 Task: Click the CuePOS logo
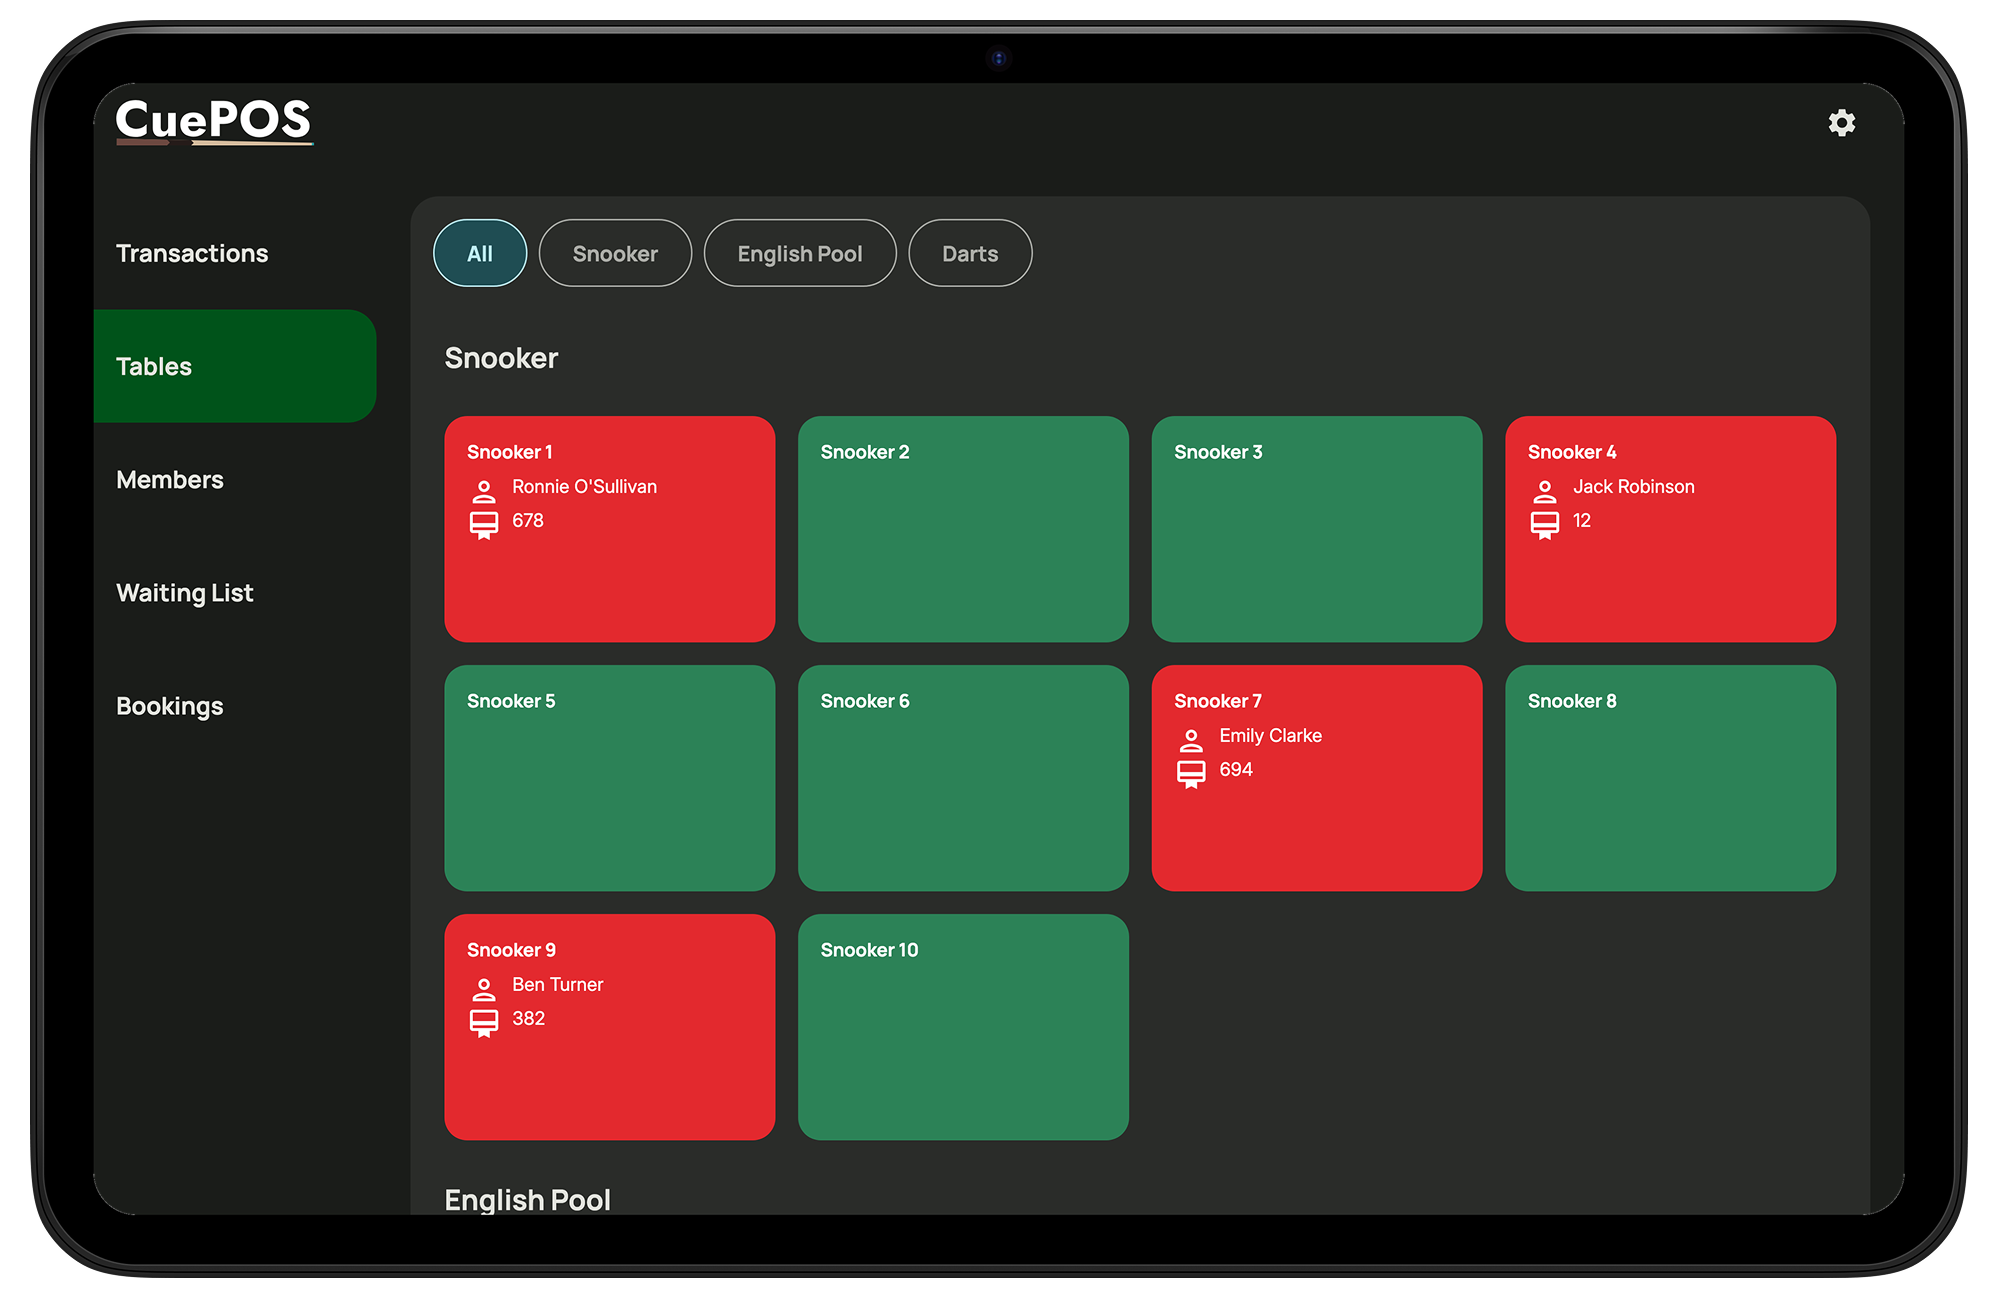213,121
